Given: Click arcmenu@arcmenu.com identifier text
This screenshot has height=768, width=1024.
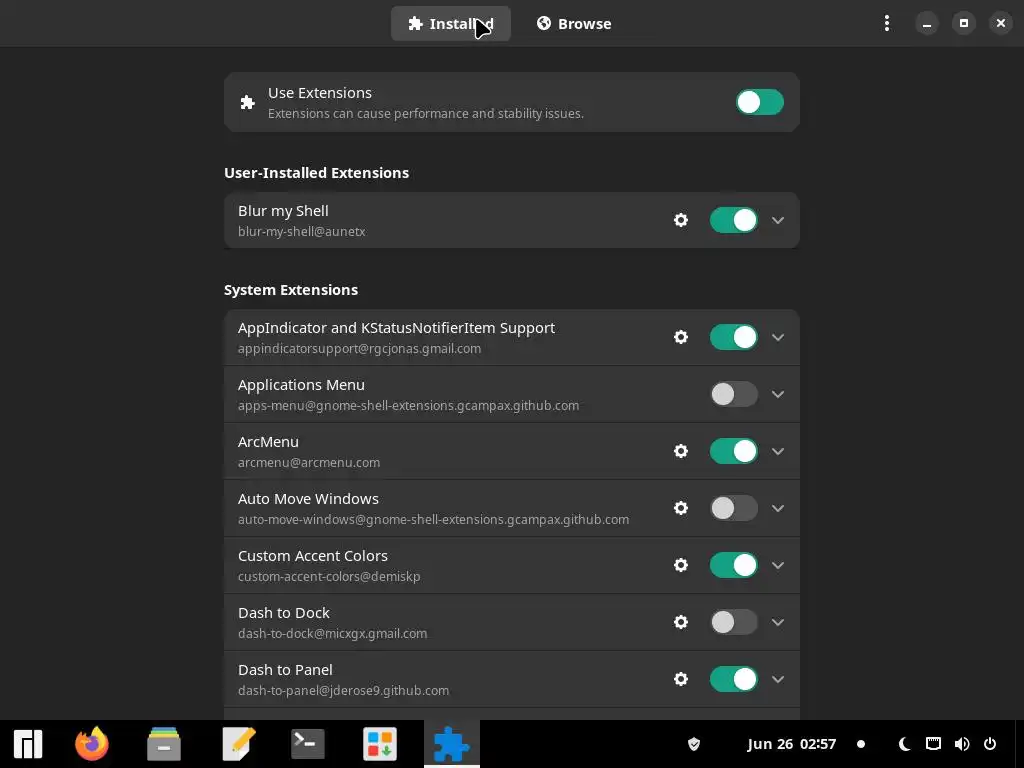Looking at the screenshot, I should (309, 462).
